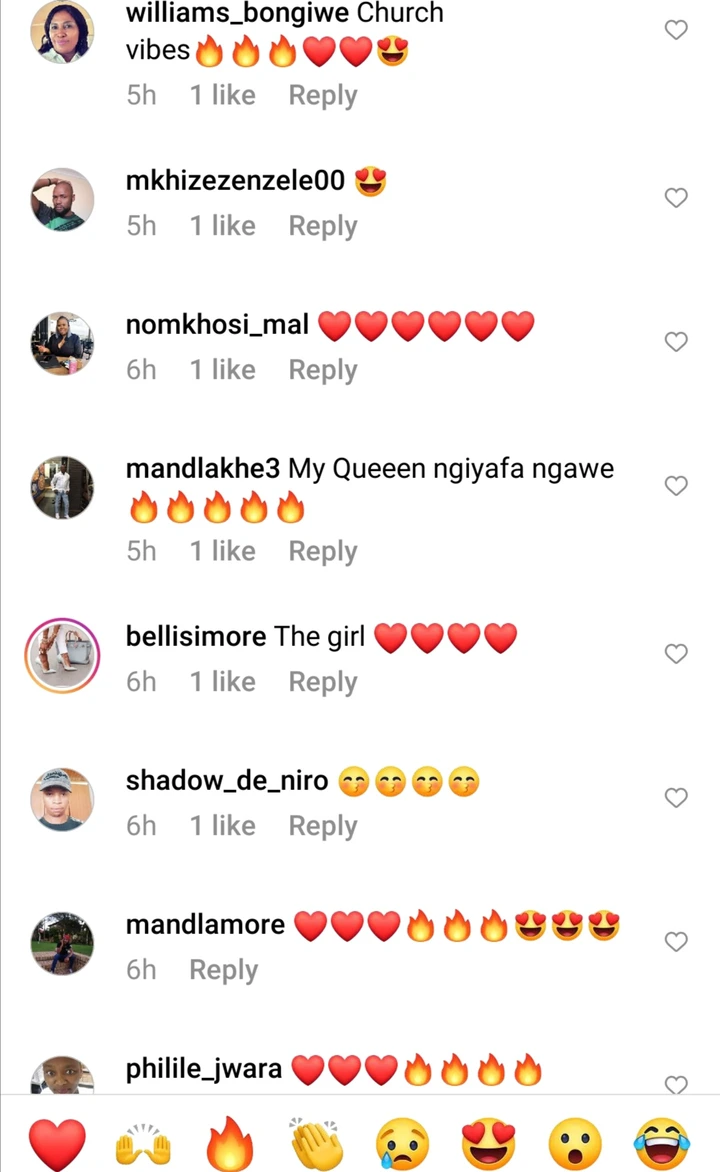This screenshot has width=720, height=1172.
Task: Like williams_bongiwe's comment with heart
Action: 676,30
